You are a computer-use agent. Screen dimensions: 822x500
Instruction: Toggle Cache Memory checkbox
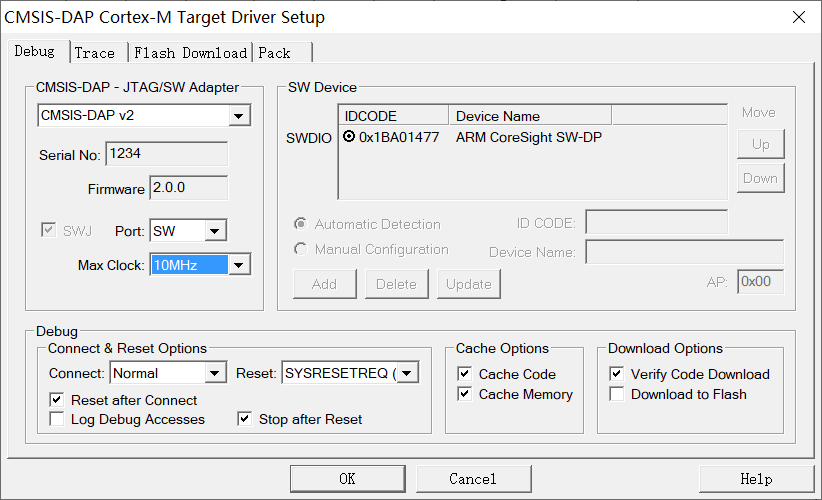pyautogui.click(x=464, y=394)
